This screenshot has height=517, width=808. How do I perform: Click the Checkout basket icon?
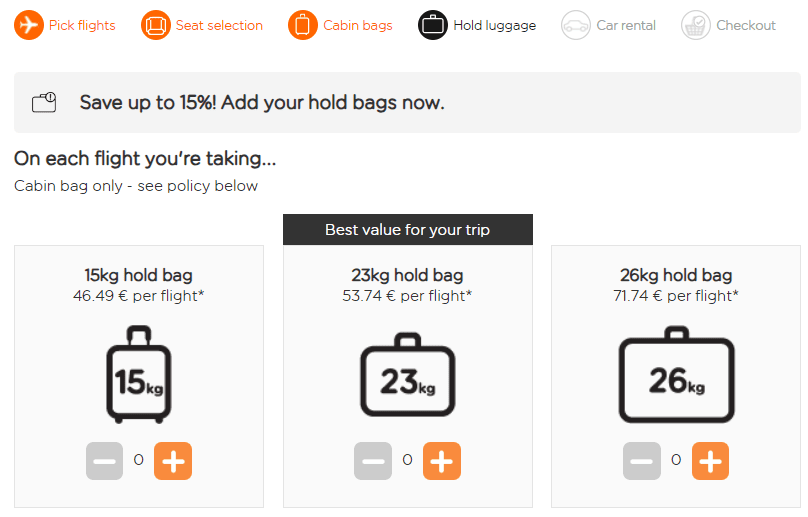(696, 25)
